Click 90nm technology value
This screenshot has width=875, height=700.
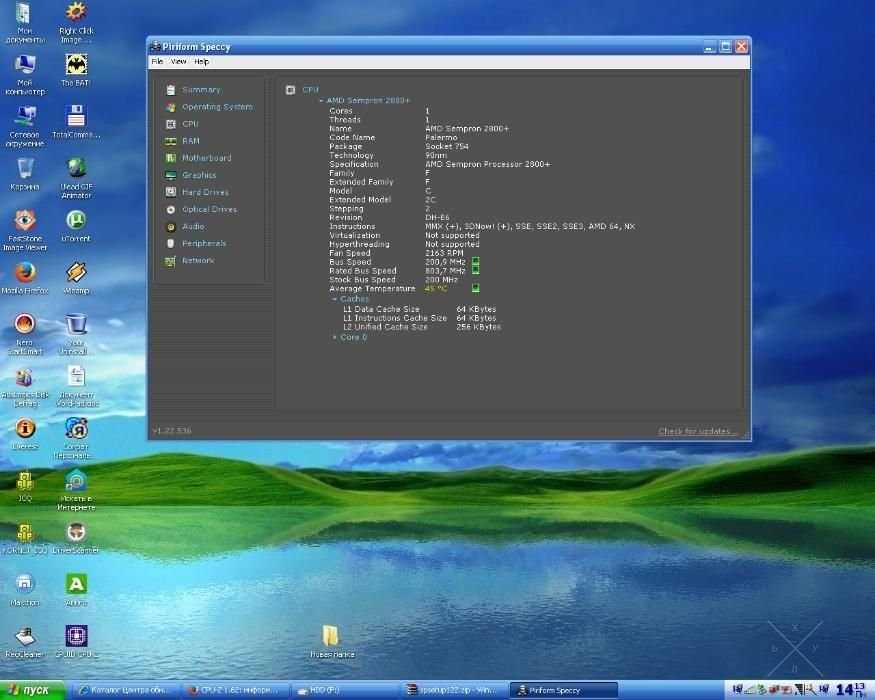coord(436,155)
